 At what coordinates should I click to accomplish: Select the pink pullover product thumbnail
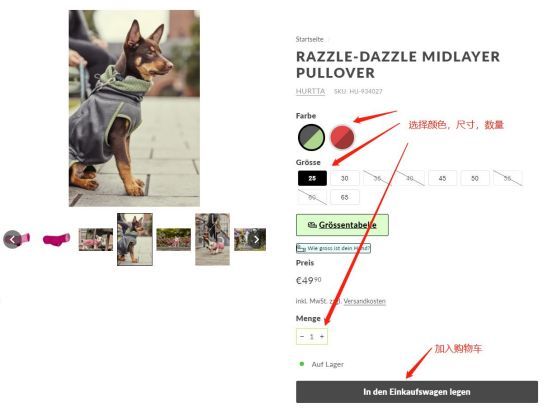pos(56,239)
